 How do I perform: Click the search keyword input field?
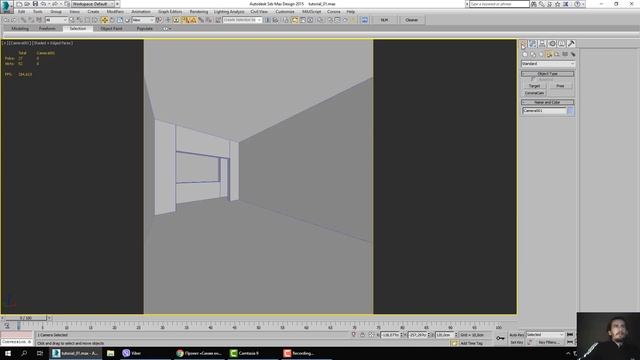499,4
